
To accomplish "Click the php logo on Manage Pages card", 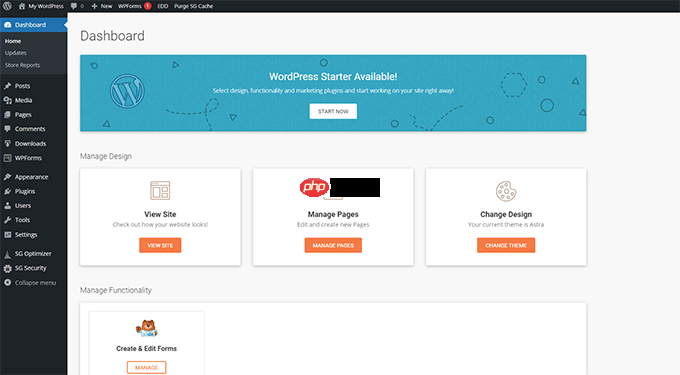I will [x=314, y=187].
